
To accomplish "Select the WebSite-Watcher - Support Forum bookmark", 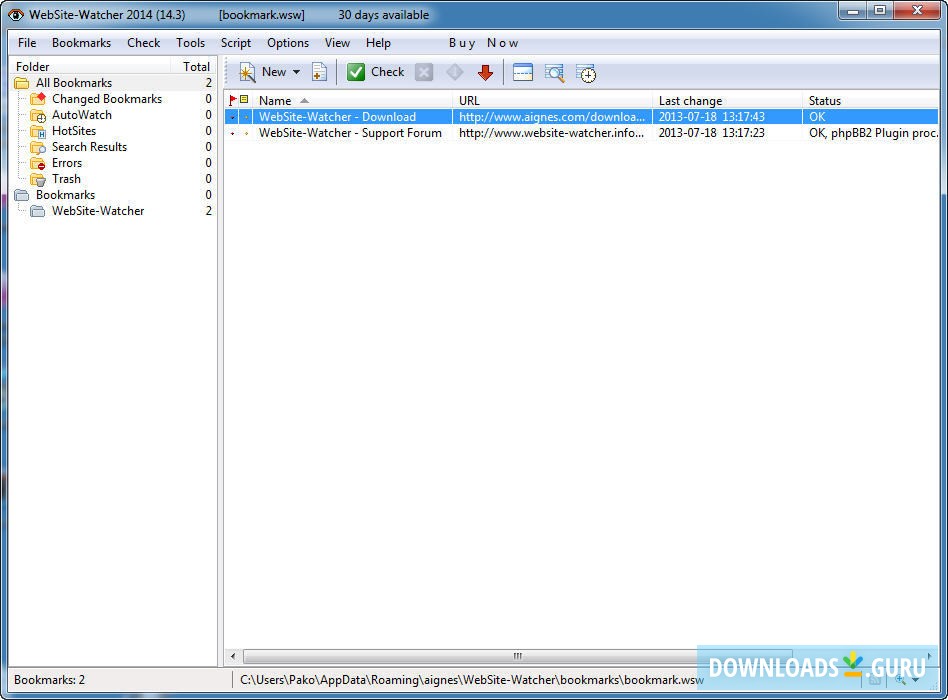I will [350, 133].
